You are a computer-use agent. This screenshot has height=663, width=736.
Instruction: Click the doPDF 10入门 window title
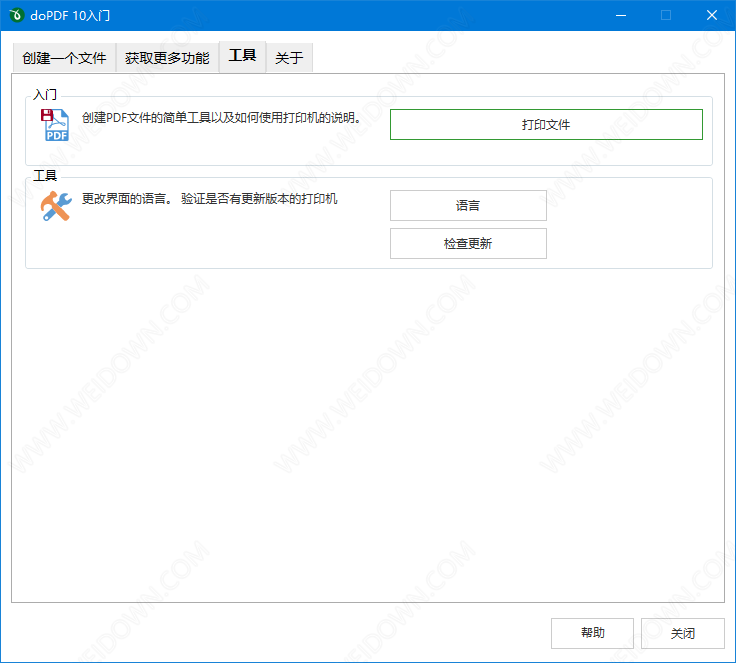click(x=70, y=15)
